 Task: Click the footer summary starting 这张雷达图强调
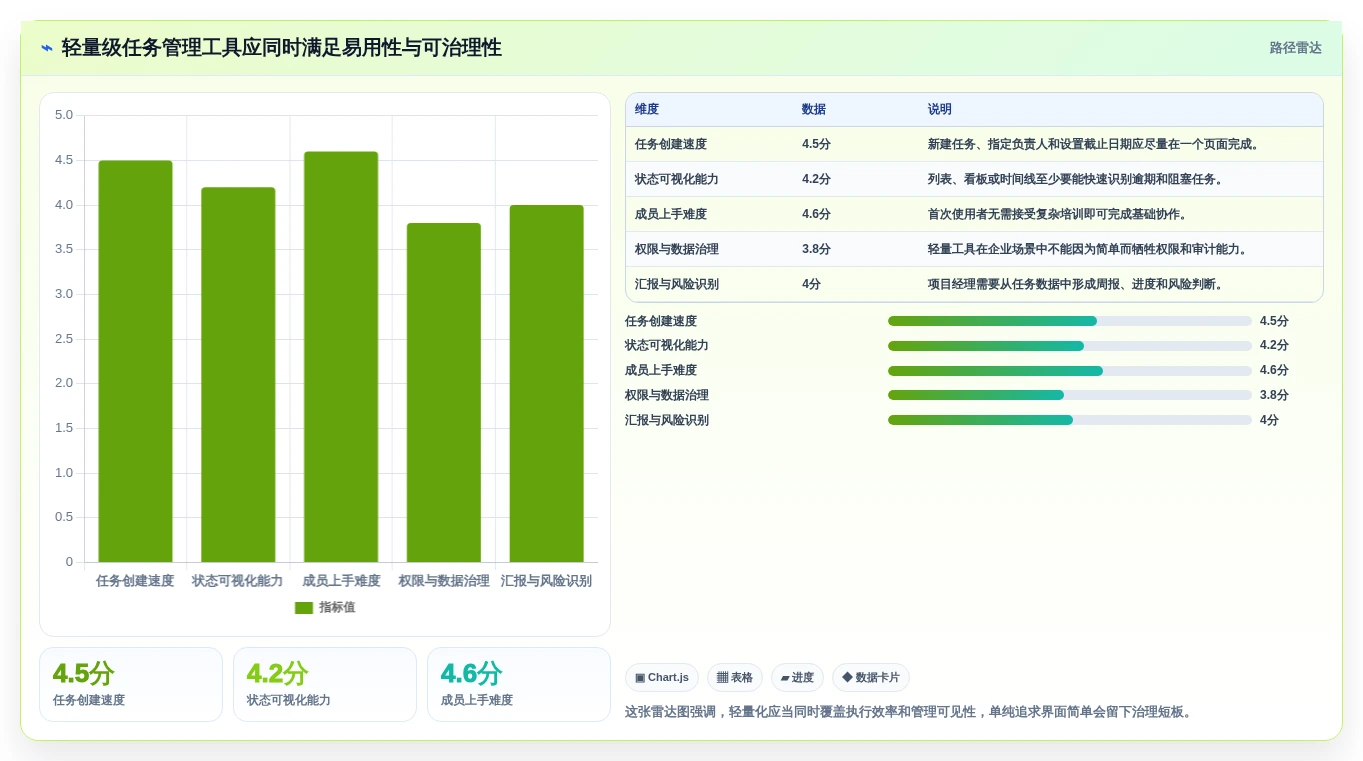910,712
